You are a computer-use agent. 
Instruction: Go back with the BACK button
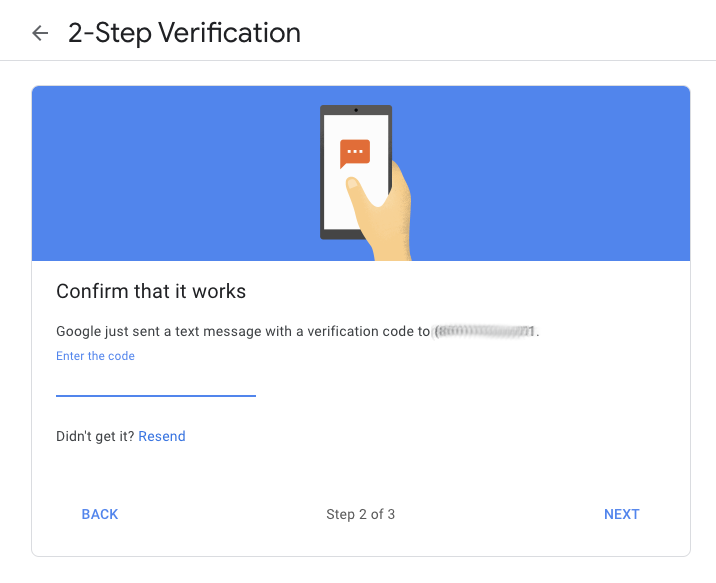pyautogui.click(x=100, y=514)
